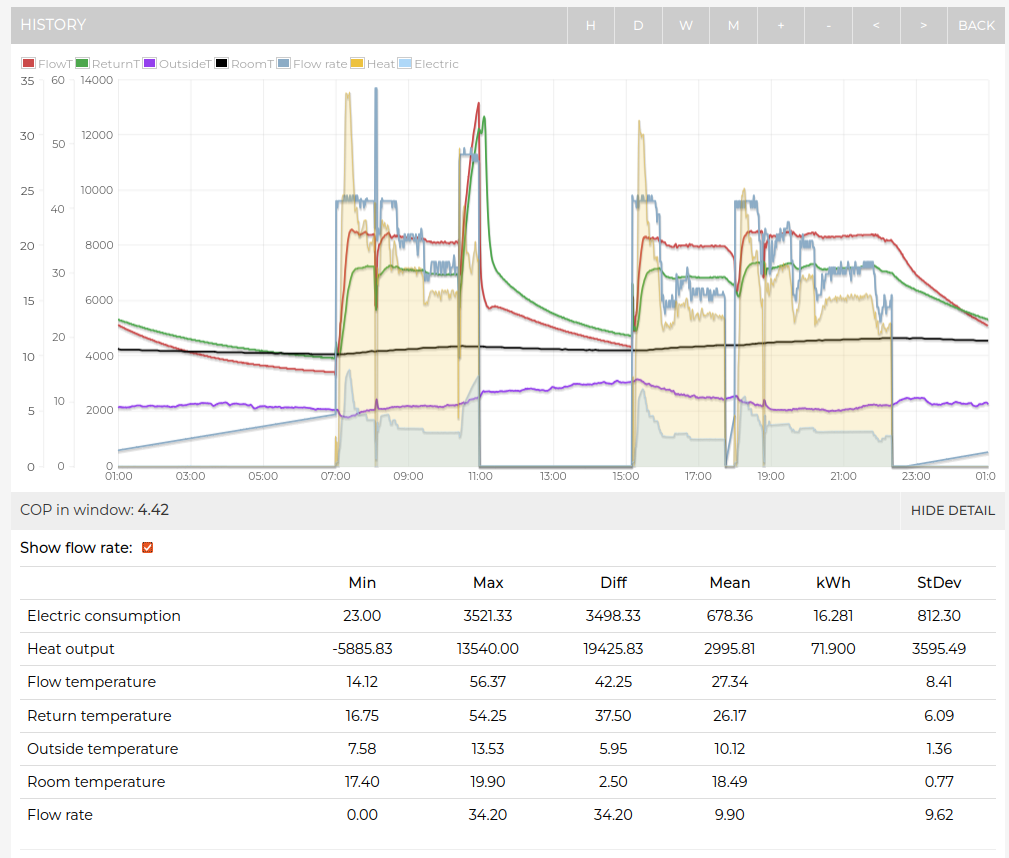Toggle the FlowT series in the legend
This screenshot has height=858, width=1009.
[50, 63]
